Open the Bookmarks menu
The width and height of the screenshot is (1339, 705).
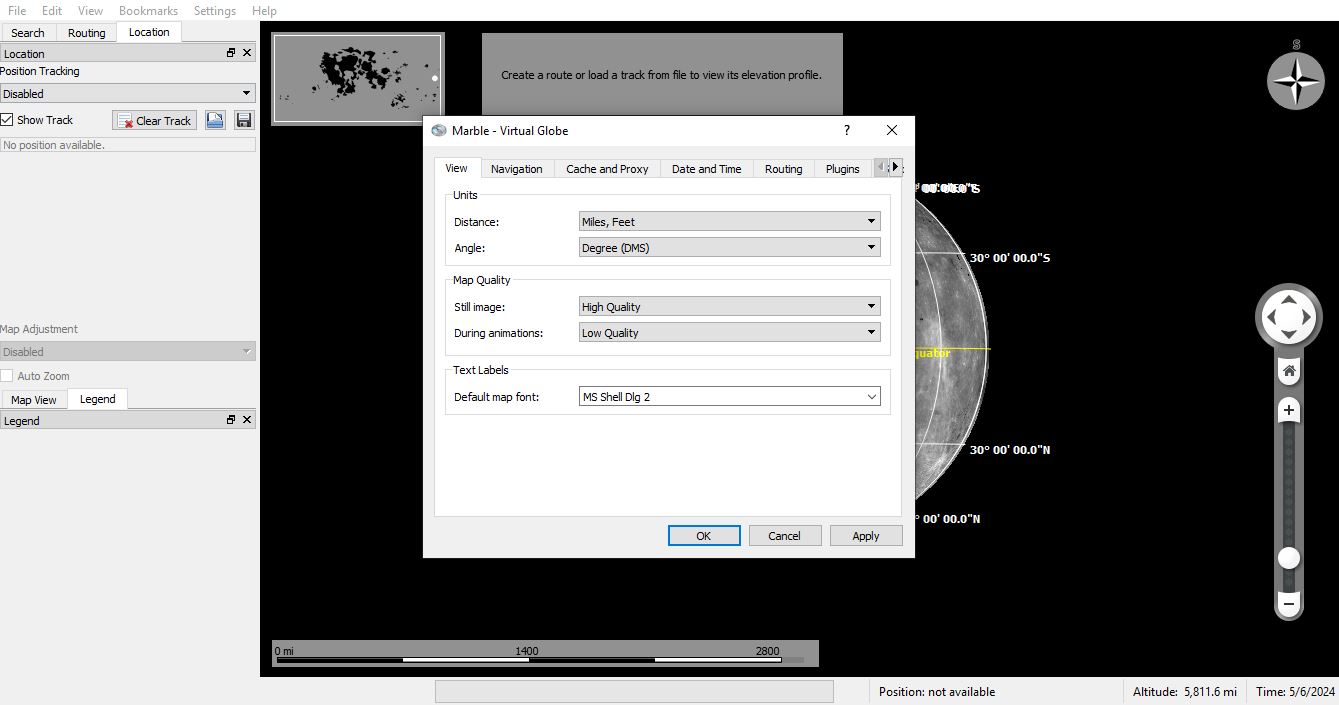148,10
